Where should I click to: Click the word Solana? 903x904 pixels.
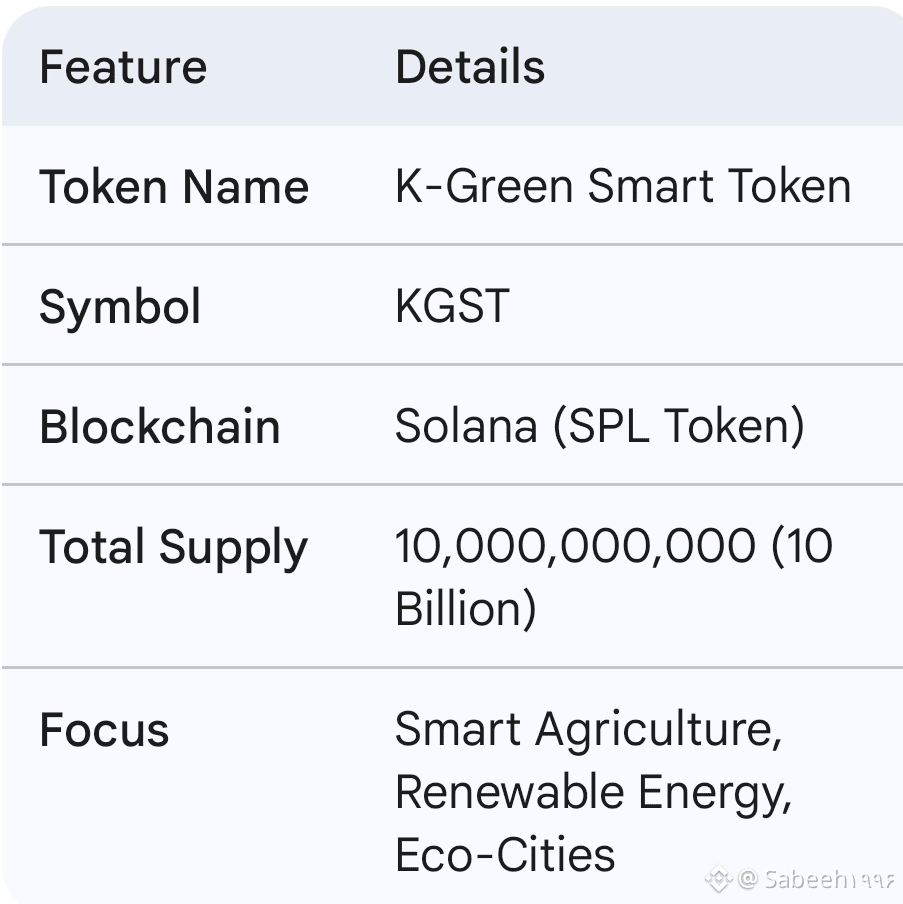[x=465, y=427]
